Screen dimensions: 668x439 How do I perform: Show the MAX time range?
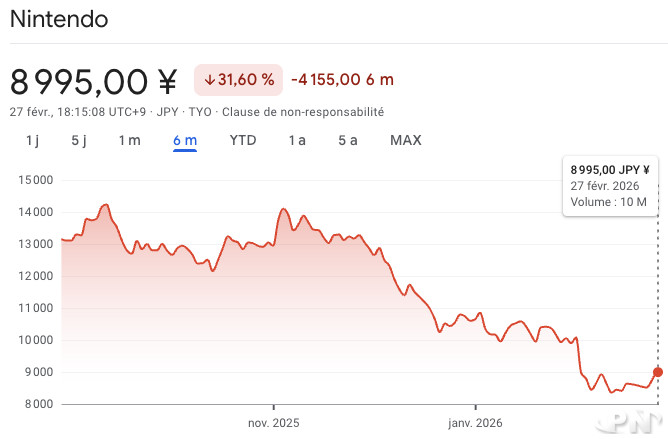pyautogui.click(x=406, y=140)
